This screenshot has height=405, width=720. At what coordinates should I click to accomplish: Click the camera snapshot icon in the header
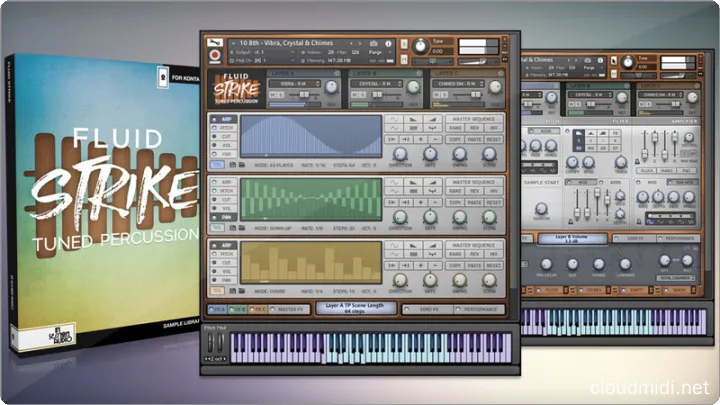pos(373,44)
